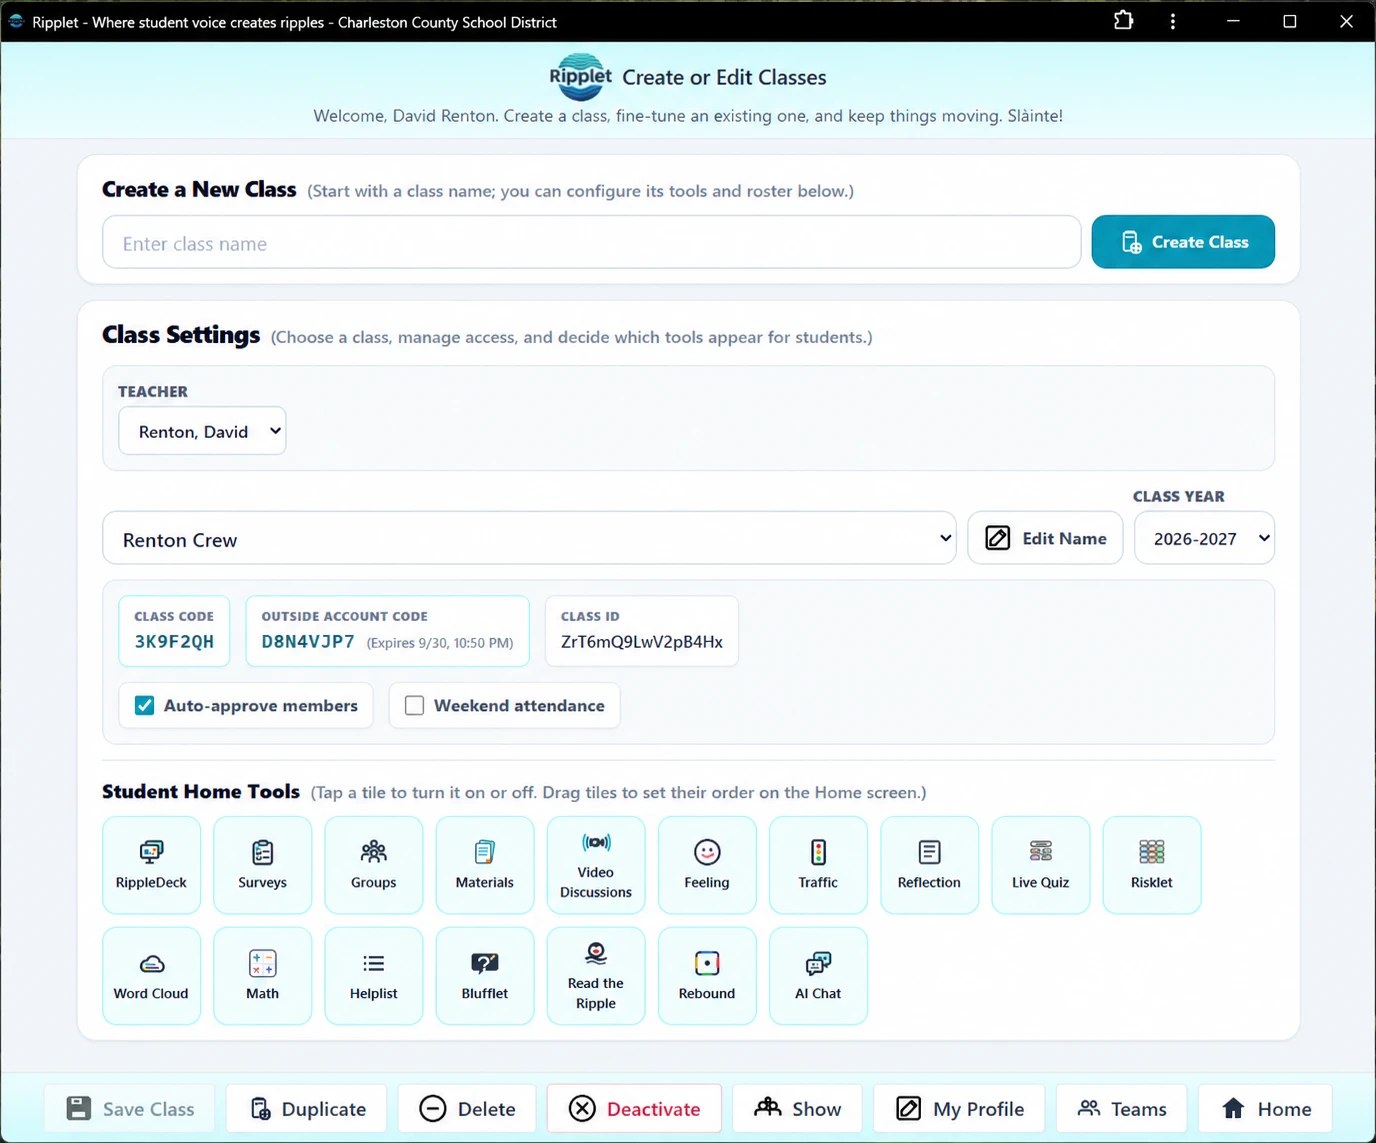Toggle the Risklet tool tile
Image resolution: width=1376 pixels, height=1143 pixels.
tap(1152, 865)
